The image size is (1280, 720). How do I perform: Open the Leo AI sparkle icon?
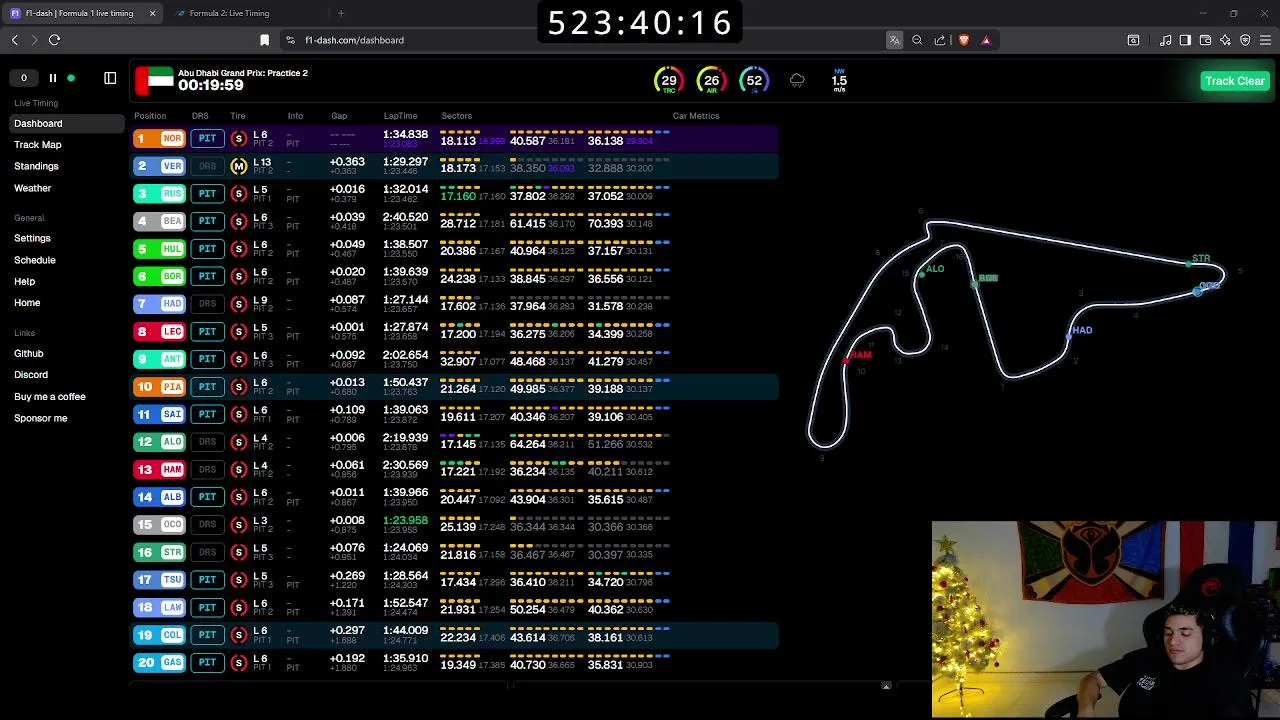1225,40
